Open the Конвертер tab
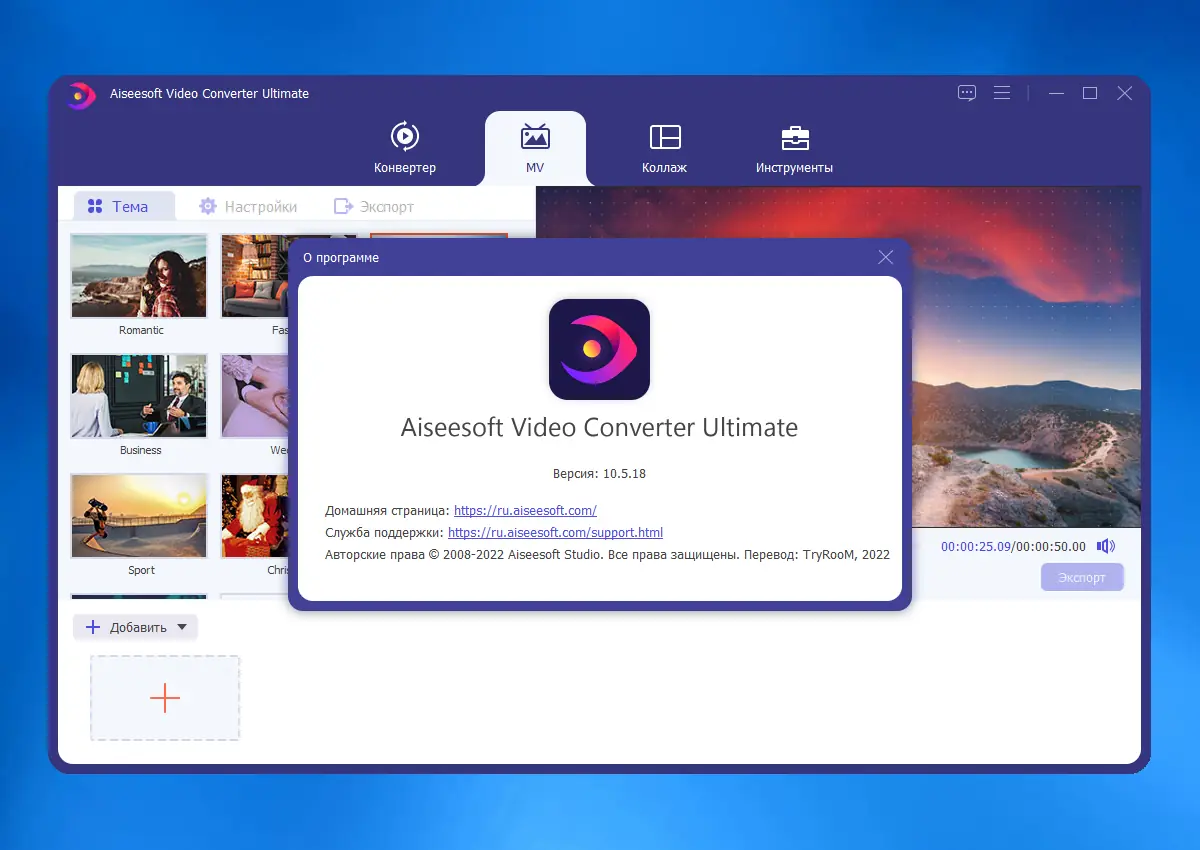This screenshot has width=1200, height=850. [405, 148]
